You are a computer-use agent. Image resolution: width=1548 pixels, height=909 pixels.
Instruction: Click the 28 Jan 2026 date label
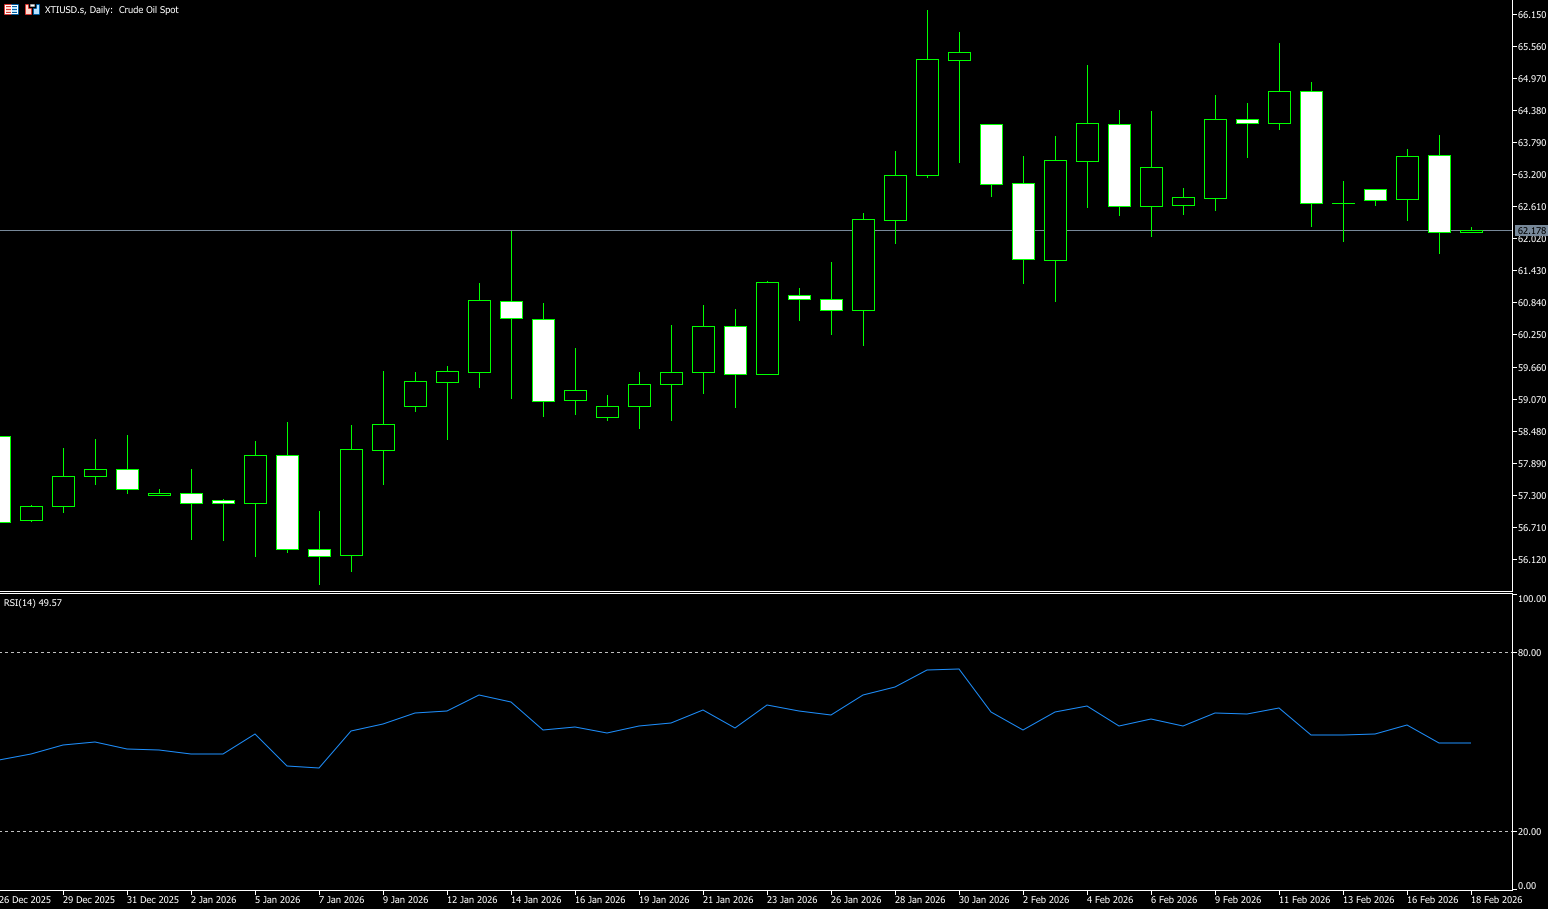920,900
